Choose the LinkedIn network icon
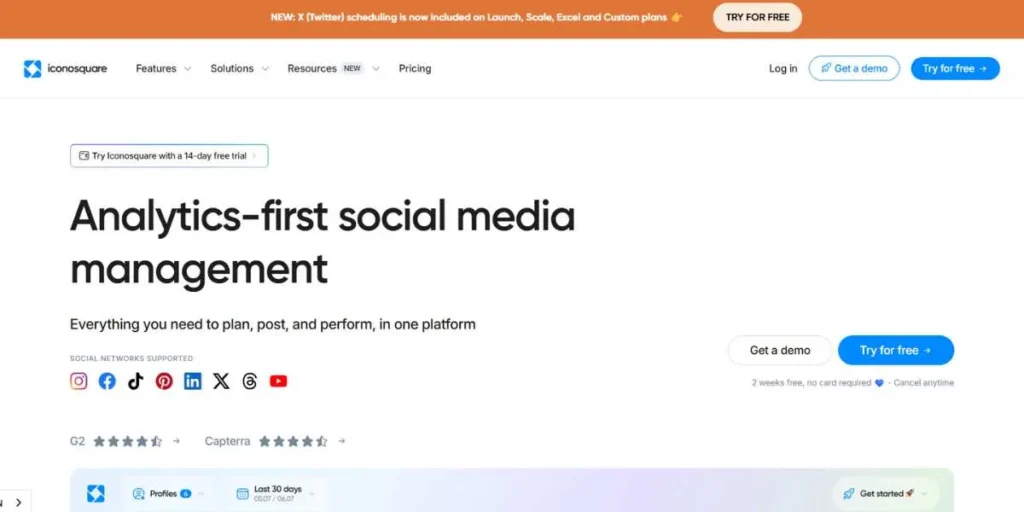This screenshot has width=1024, height=512. pyautogui.click(x=193, y=381)
